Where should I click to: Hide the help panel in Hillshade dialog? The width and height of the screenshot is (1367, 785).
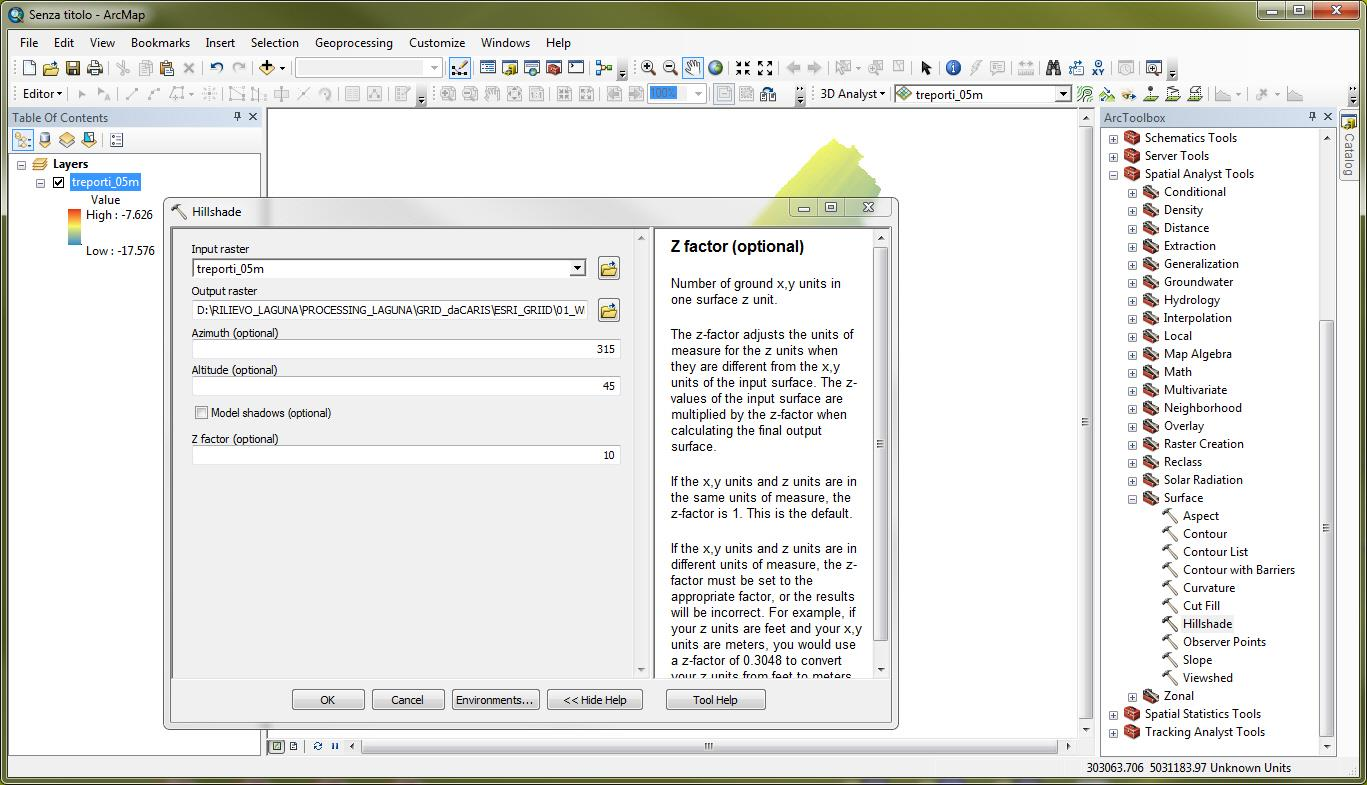point(595,700)
